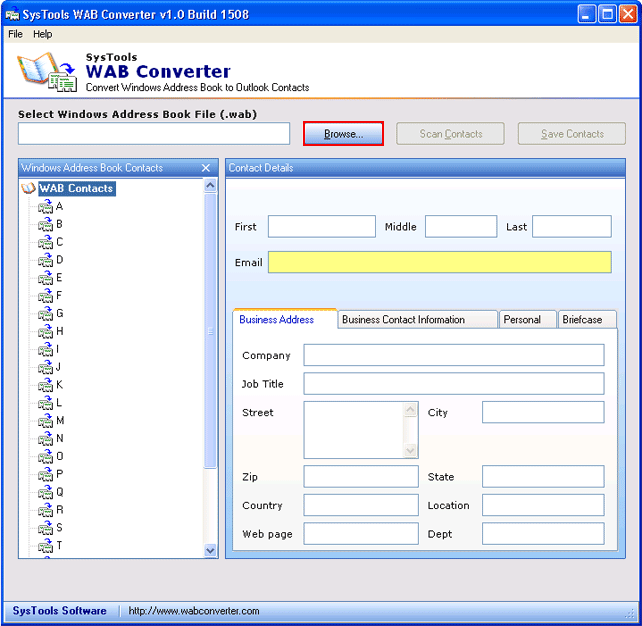Click the contacts tree vertical scrollbar thumb
Image resolution: width=642 pixels, height=626 pixels.
[x=210, y=331]
